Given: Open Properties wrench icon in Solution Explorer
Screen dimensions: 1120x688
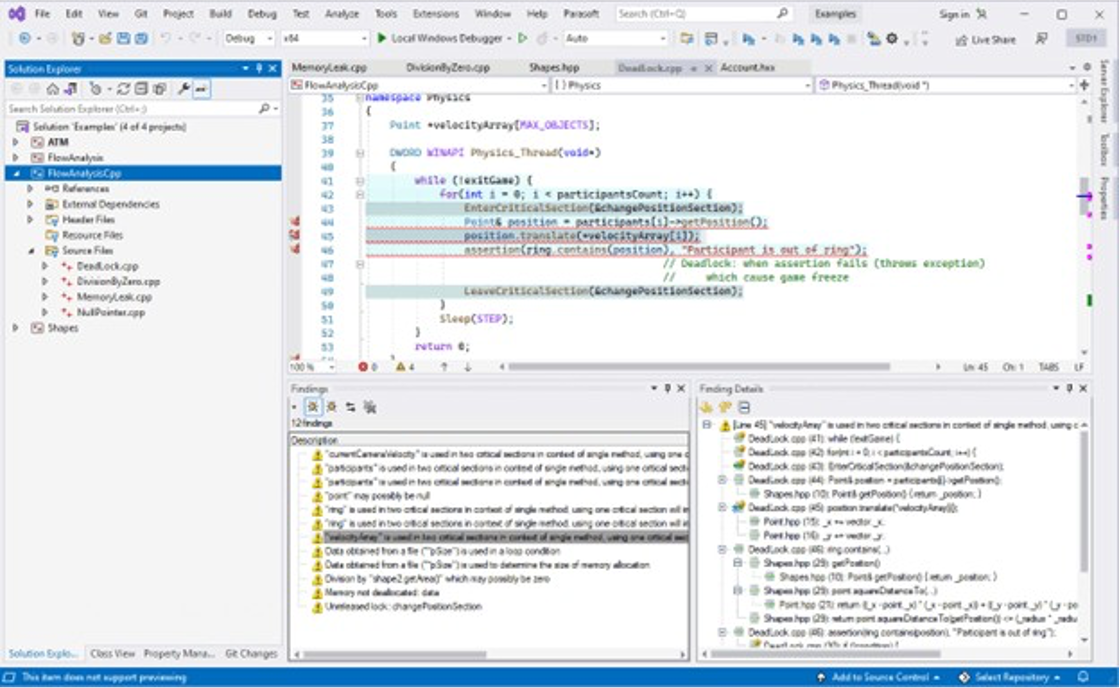Looking at the screenshot, I should (184, 89).
